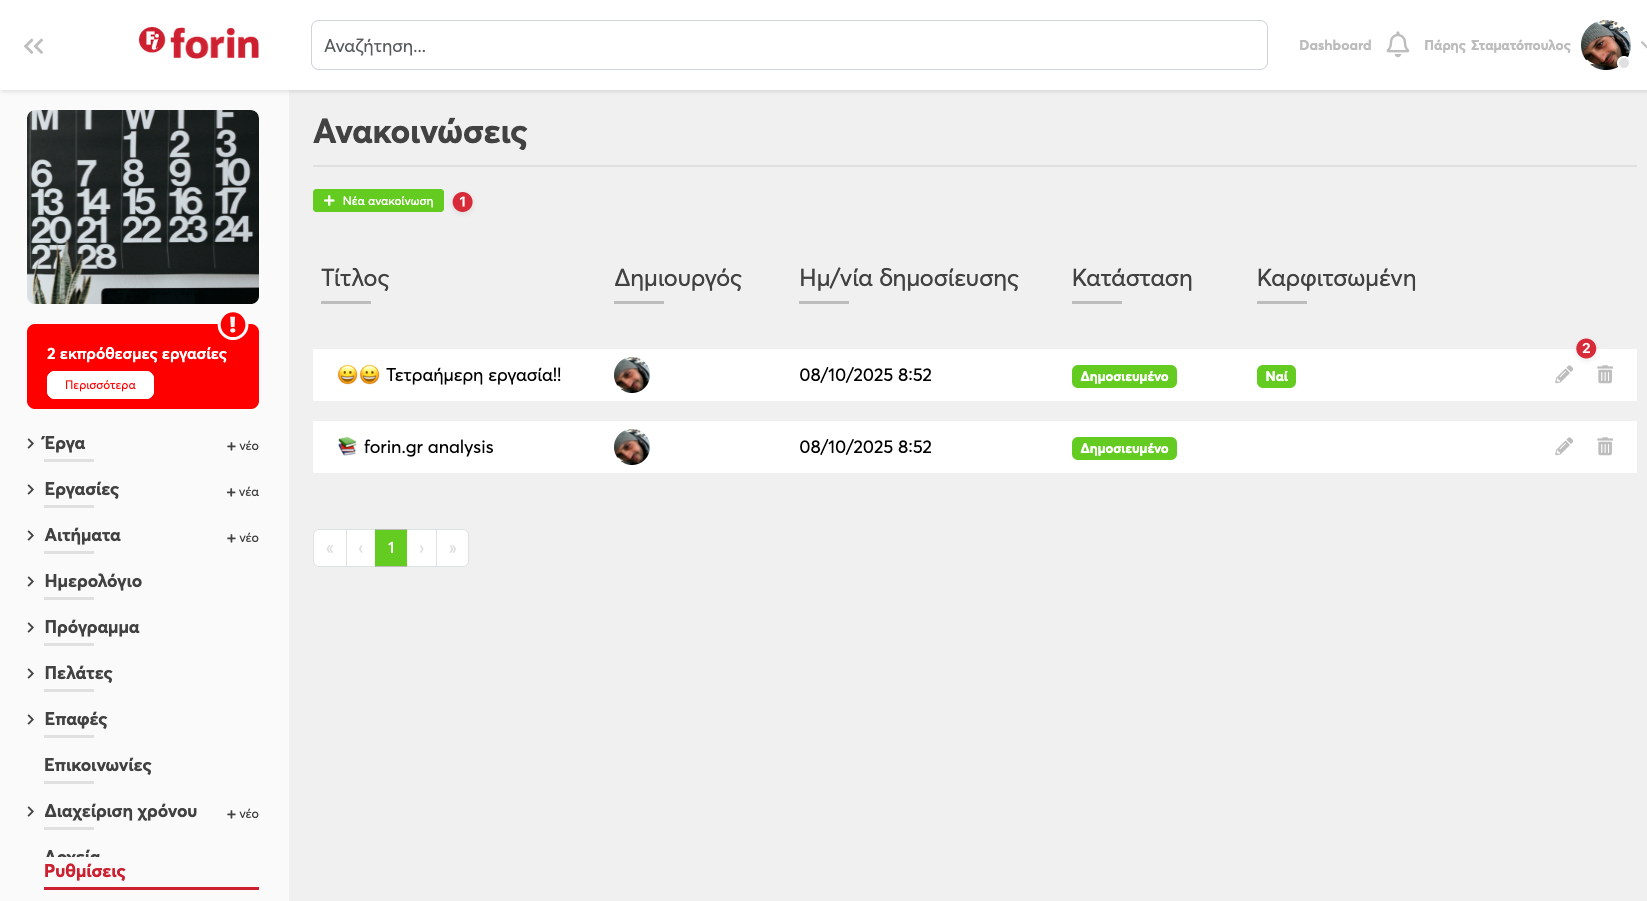This screenshot has height=901, width=1647.
Task: Click the Νέα ανακοίνωση button
Action: point(378,201)
